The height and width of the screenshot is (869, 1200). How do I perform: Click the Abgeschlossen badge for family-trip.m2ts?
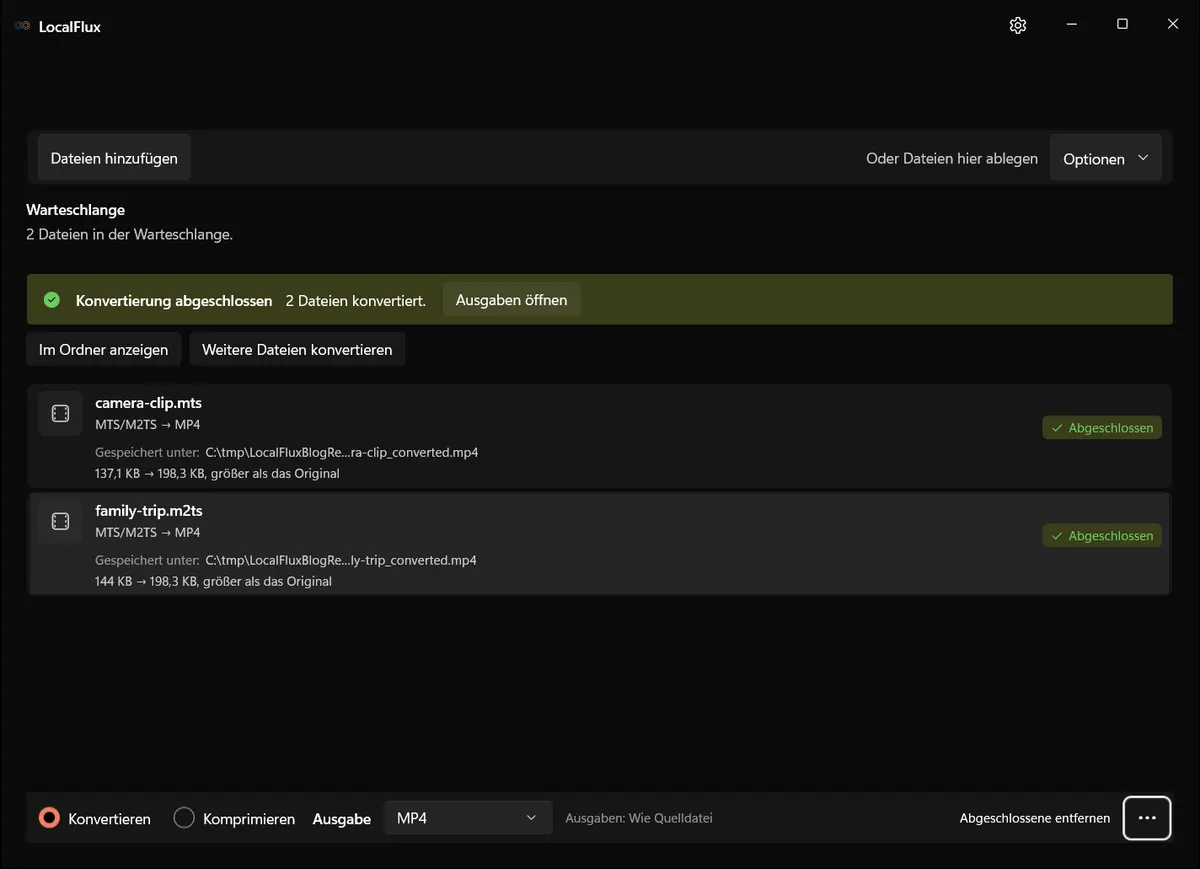coord(1102,536)
